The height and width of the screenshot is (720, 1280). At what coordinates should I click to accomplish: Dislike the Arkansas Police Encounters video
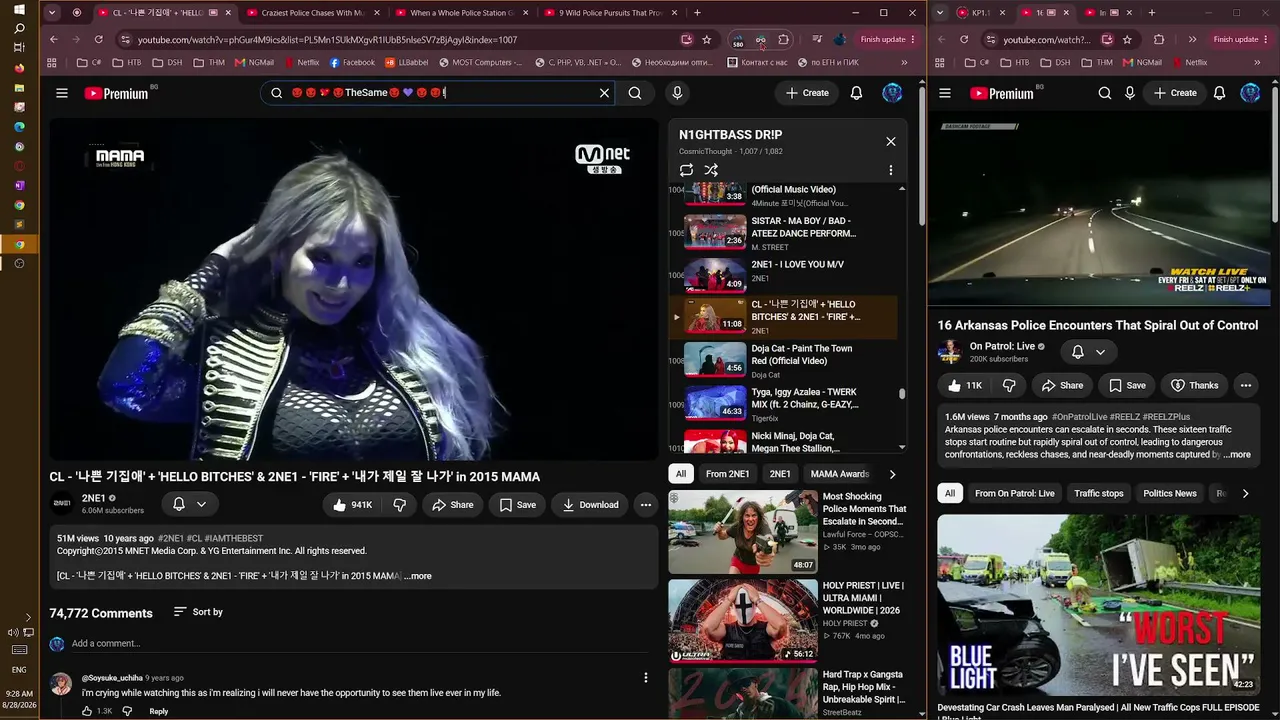[x=1009, y=385]
